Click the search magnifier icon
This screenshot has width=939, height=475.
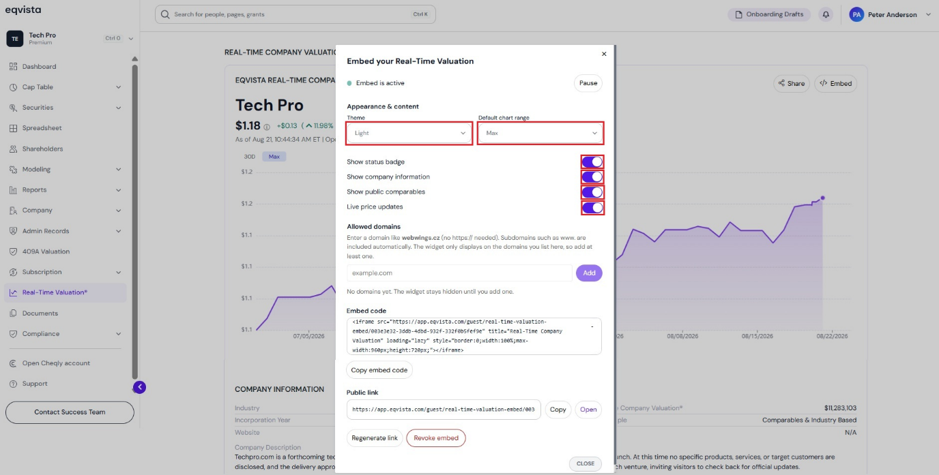point(165,14)
